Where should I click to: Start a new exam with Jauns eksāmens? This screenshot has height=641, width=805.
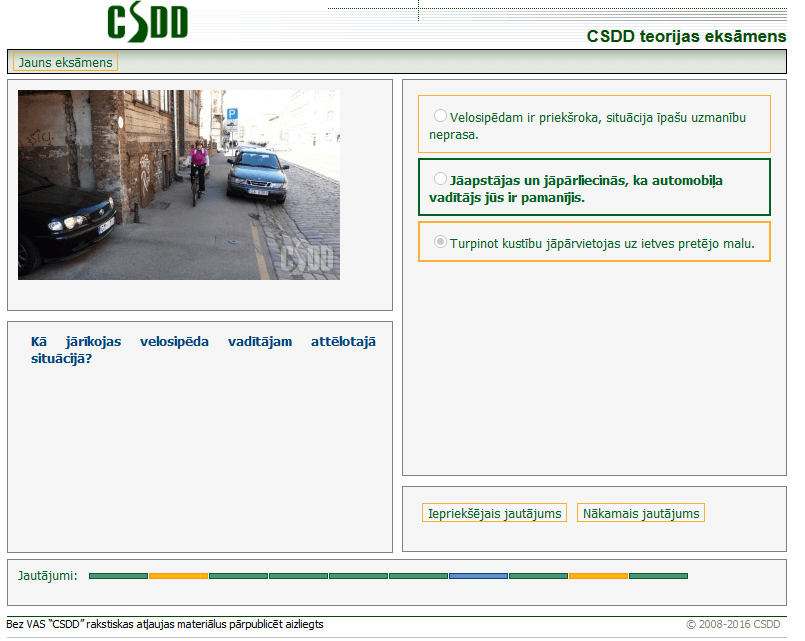65,62
